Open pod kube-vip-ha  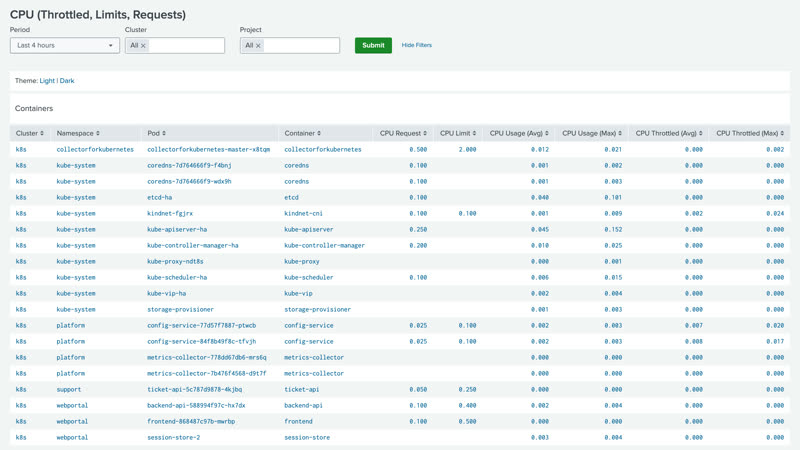point(166,293)
